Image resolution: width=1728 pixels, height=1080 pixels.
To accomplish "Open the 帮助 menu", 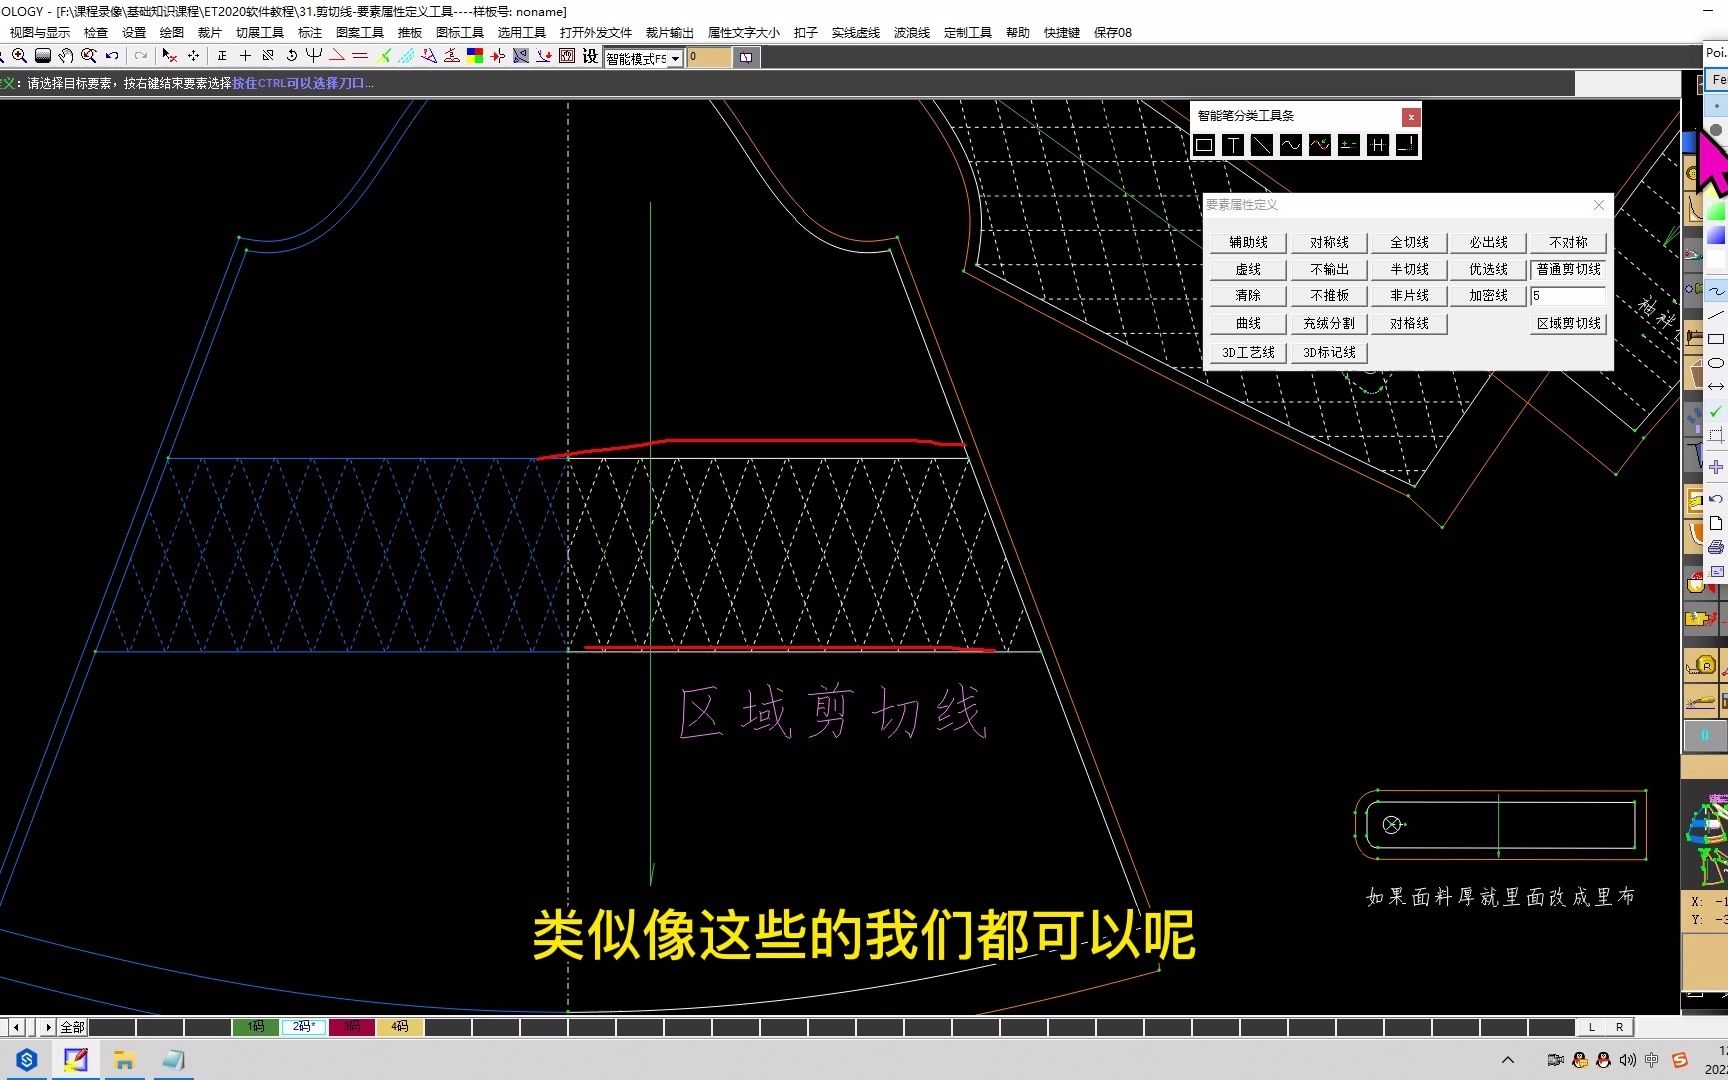I will click(x=1018, y=33).
